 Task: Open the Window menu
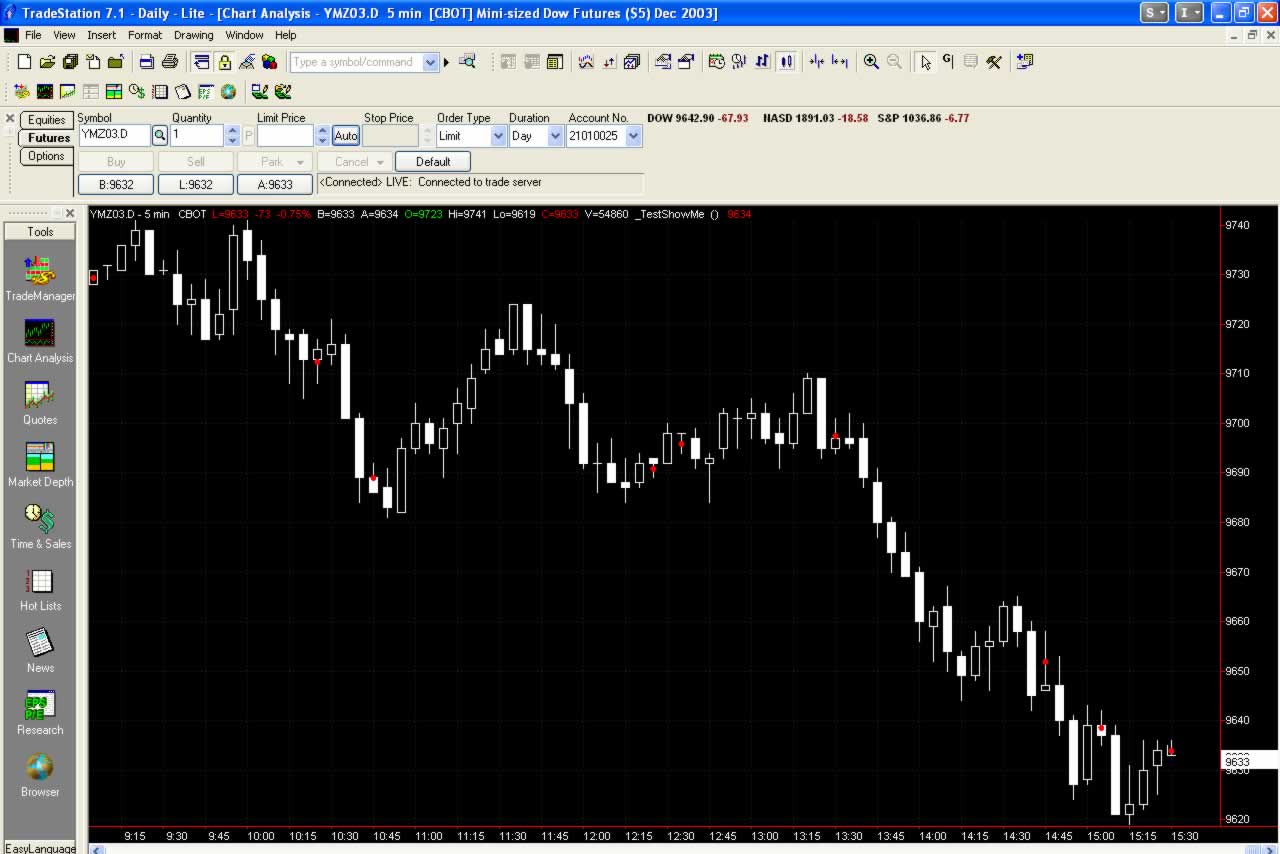(244, 35)
